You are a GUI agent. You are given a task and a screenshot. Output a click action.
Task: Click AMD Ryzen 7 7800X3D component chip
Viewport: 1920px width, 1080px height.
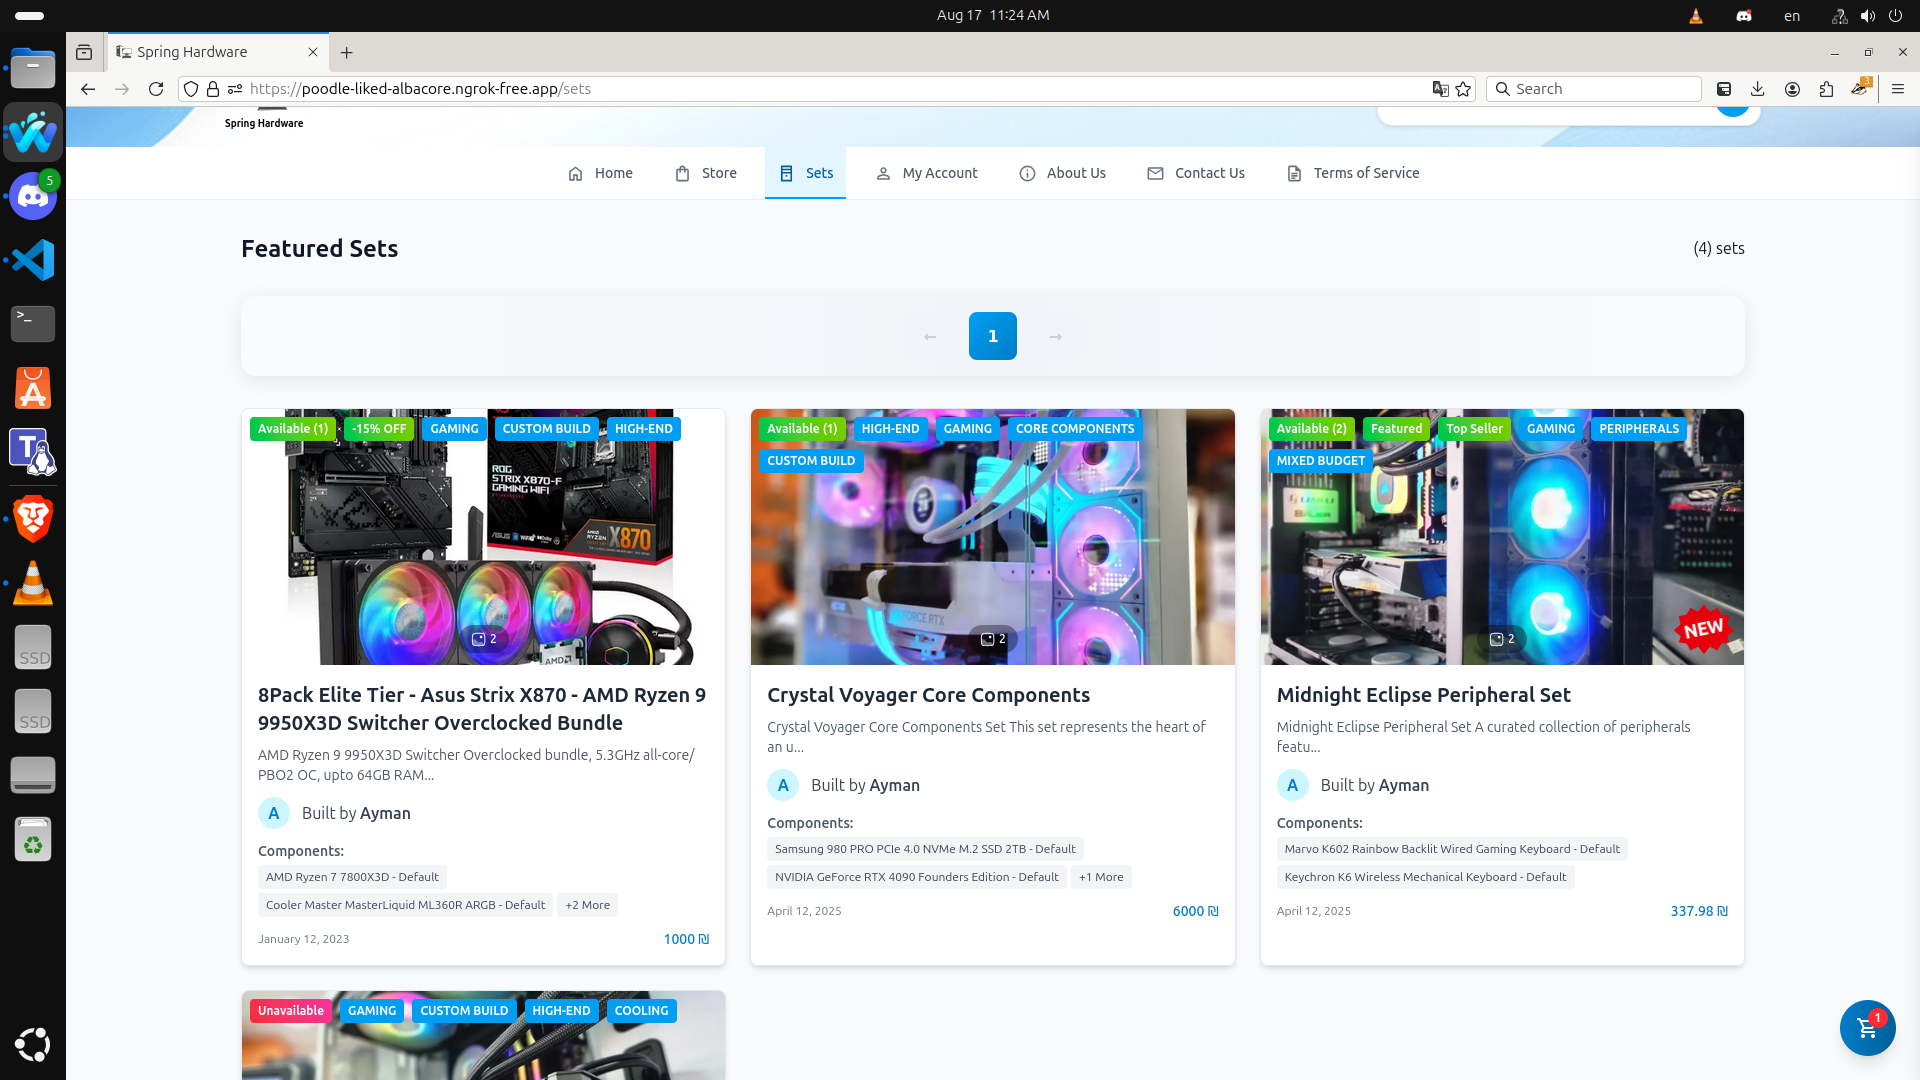pyautogui.click(x=352, y=877)
